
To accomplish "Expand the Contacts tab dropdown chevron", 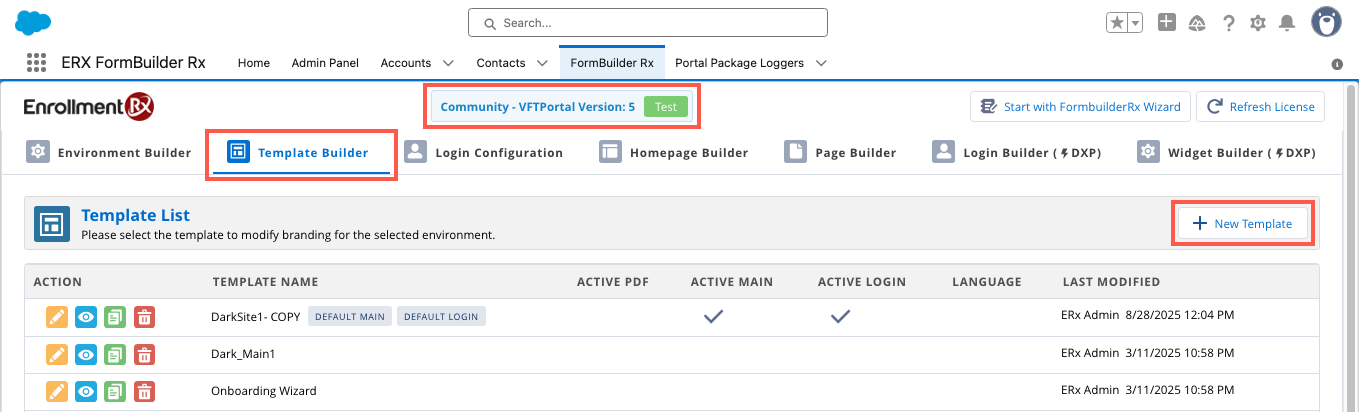I will coord(542,63).
